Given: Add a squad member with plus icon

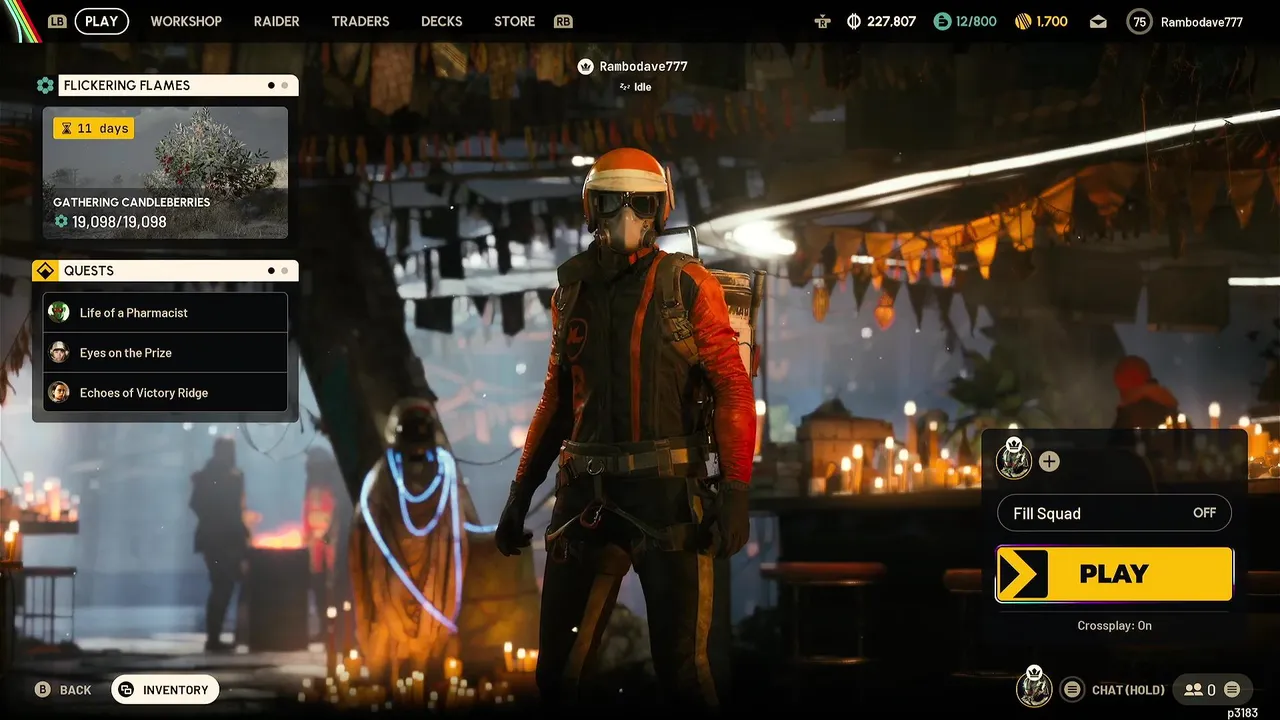Looking at the screenshot, I should [1049, 461].
